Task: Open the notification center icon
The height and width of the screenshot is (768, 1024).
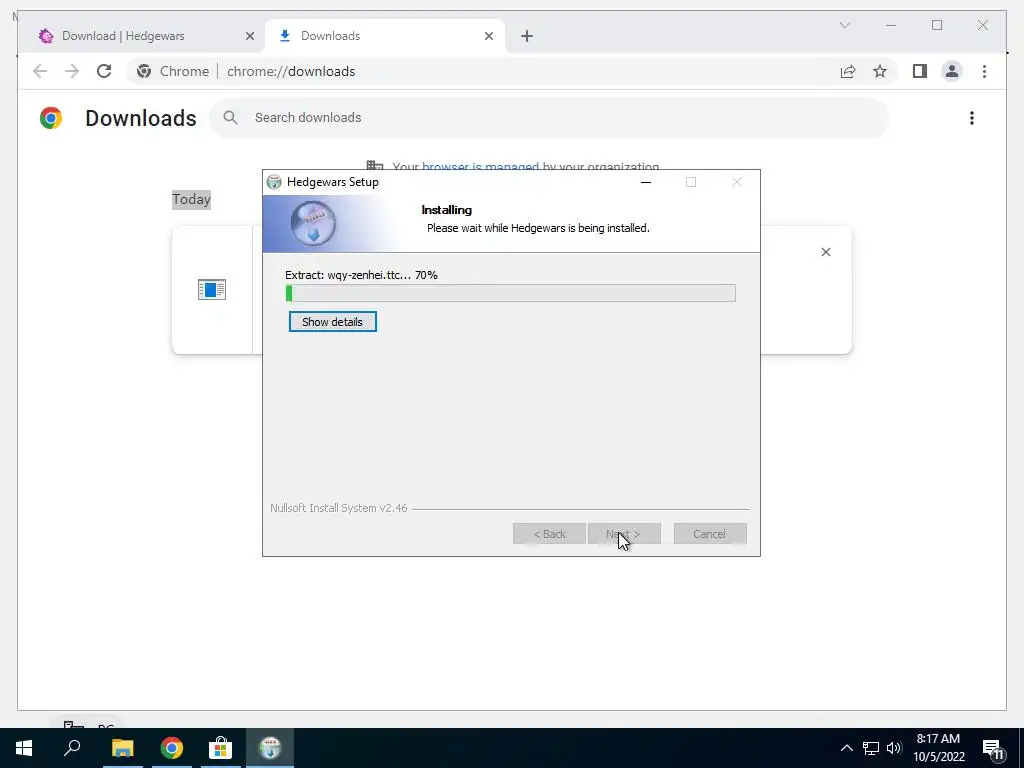Action: tap(993, 749)
